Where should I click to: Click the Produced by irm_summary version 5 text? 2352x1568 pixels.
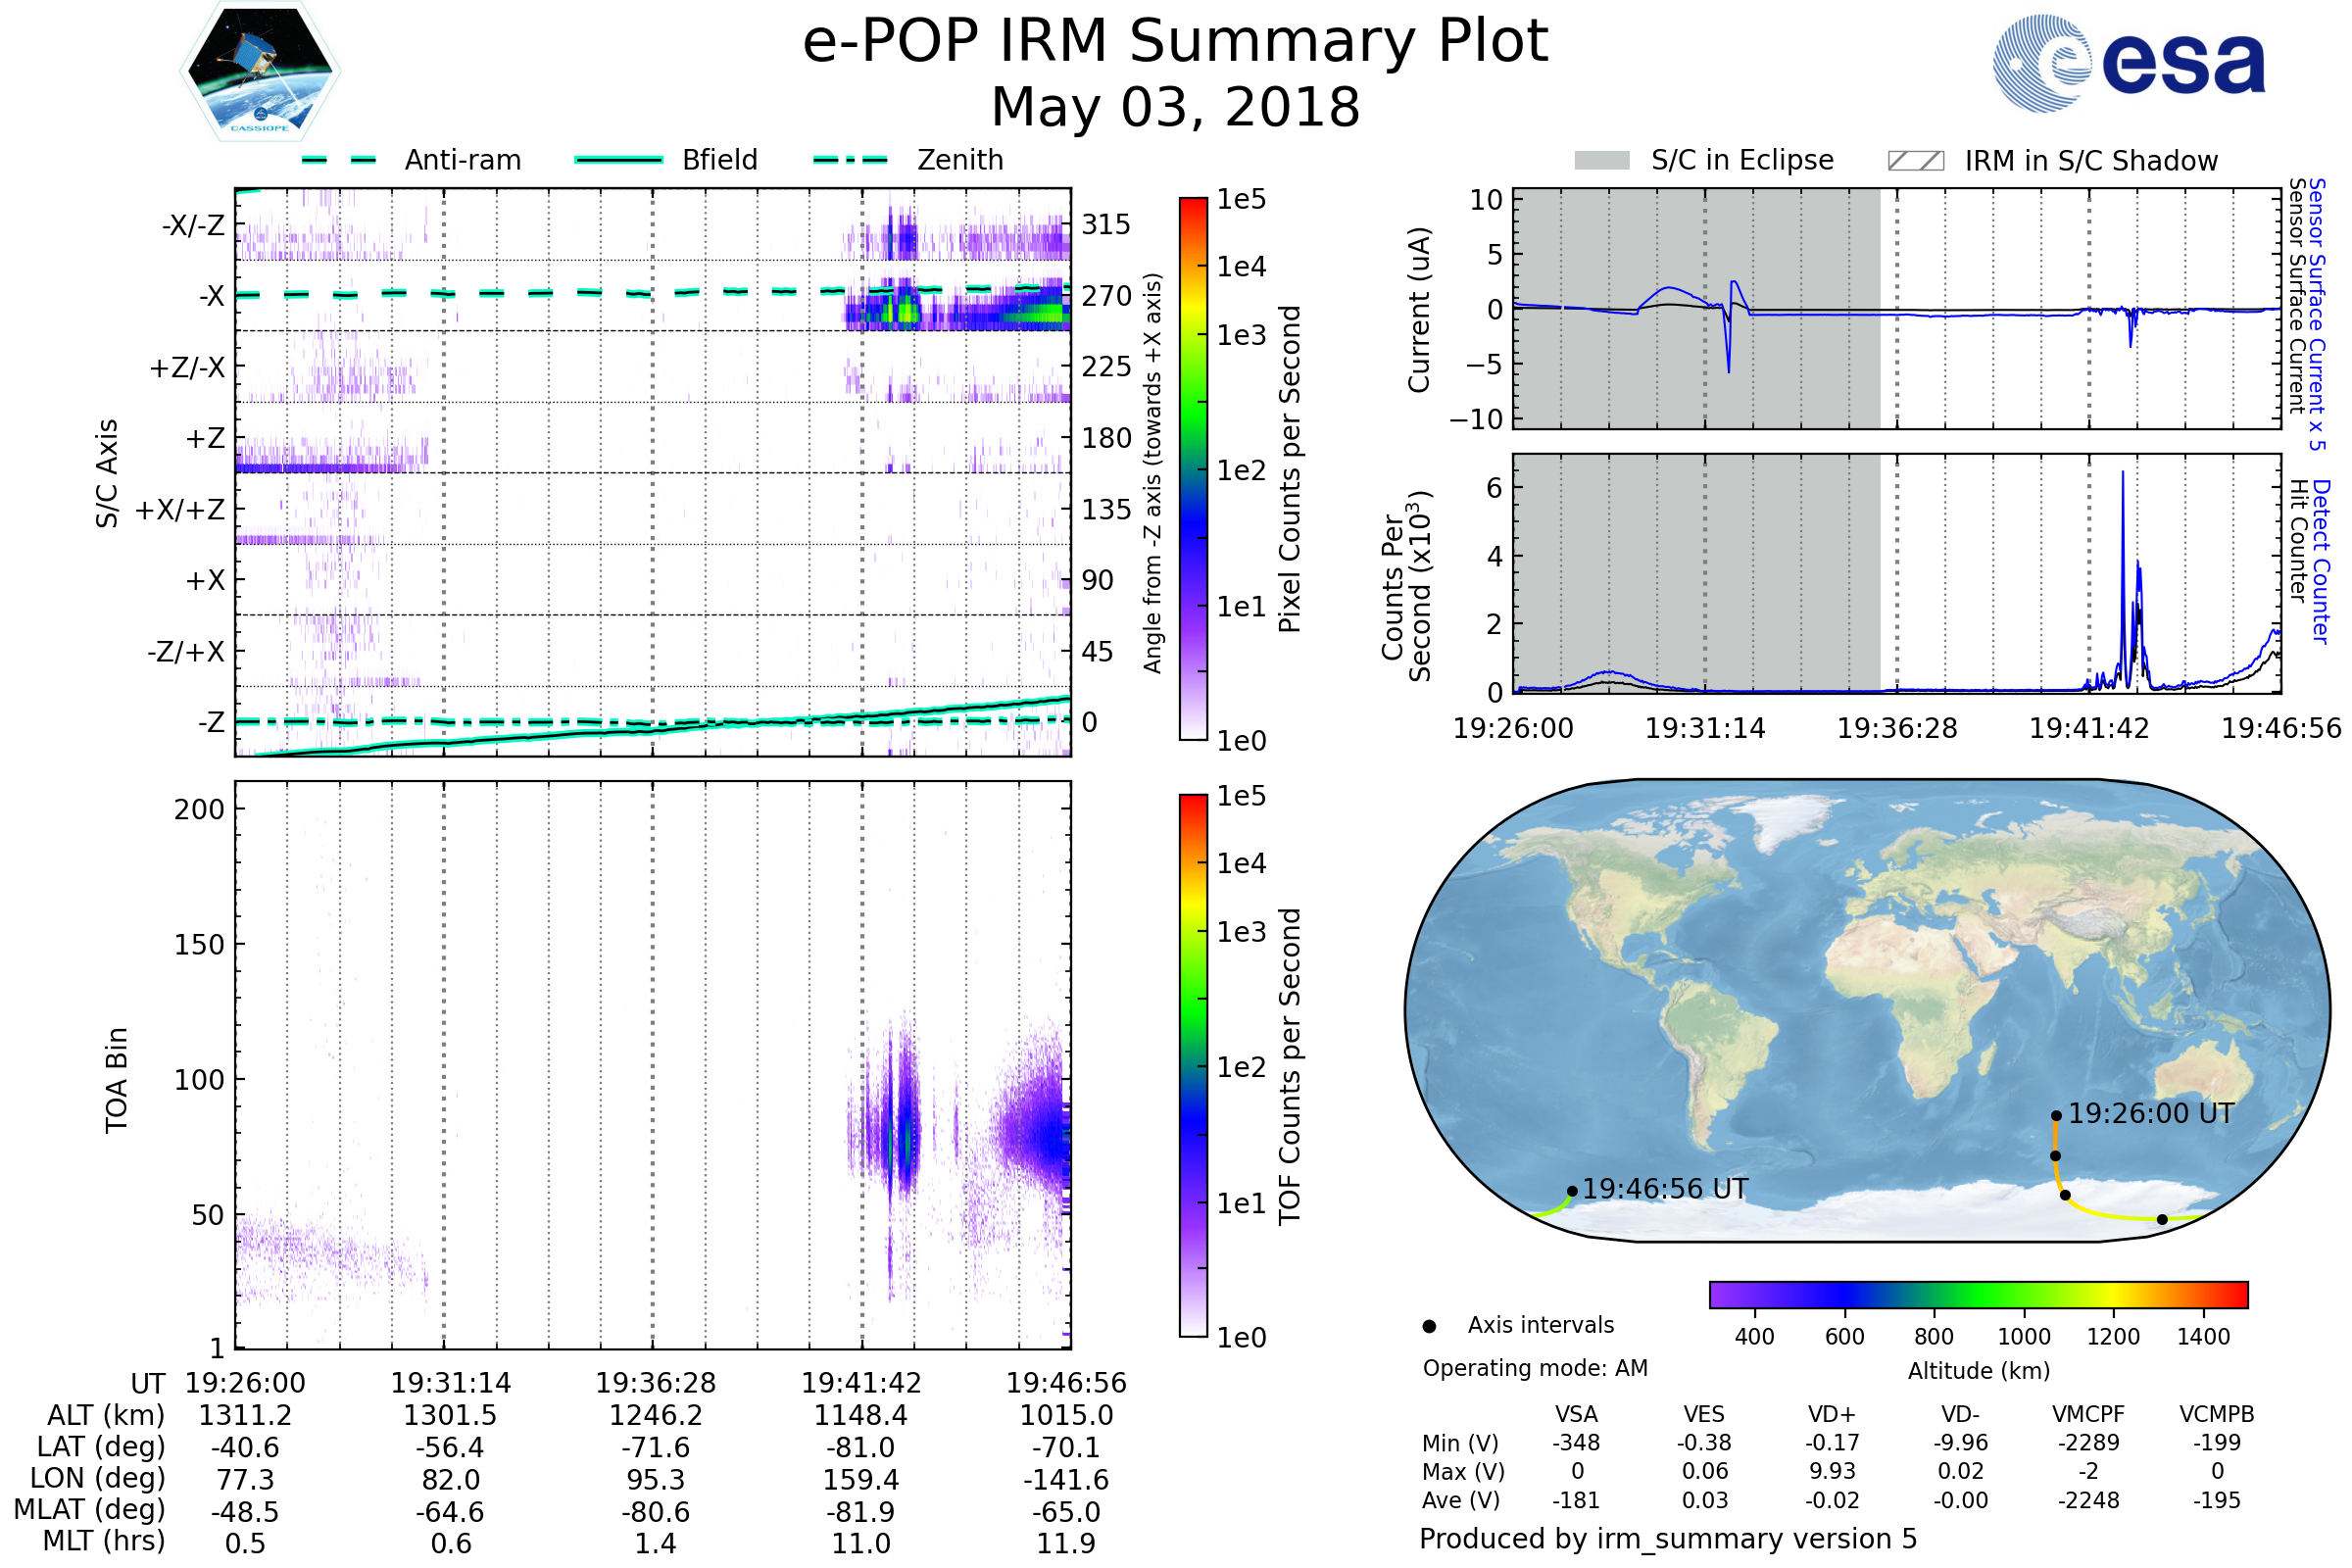click(x=1668, y=1539)
